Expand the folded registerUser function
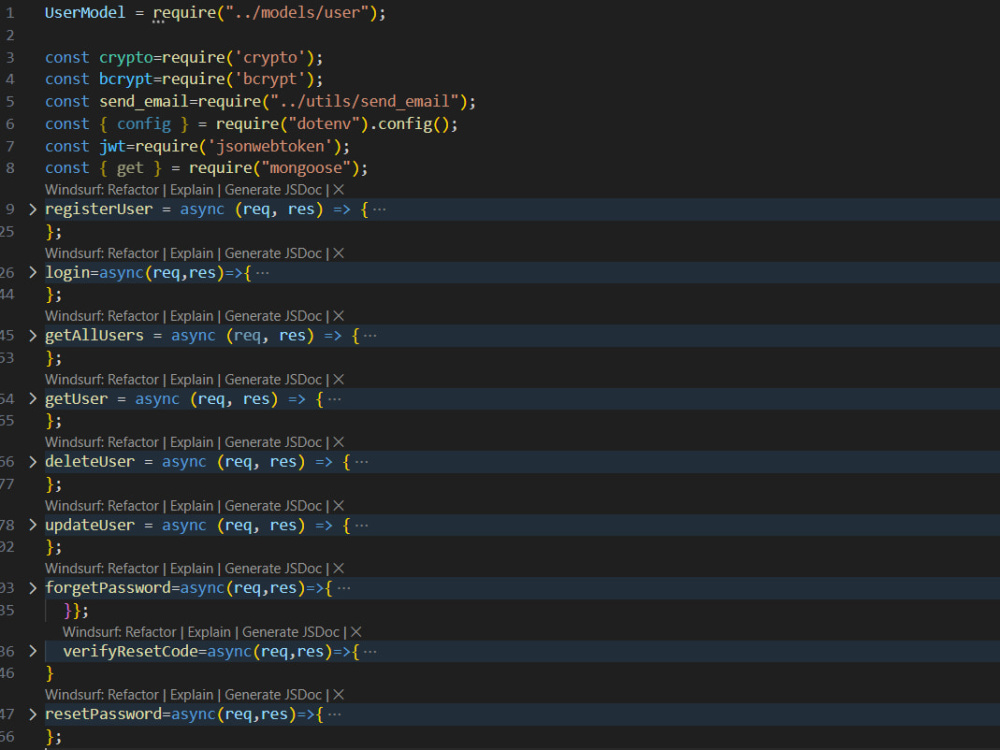Image resolution: width=1000 pixels, height=750 pixels. pyautogui.click(x=33, y=209)
